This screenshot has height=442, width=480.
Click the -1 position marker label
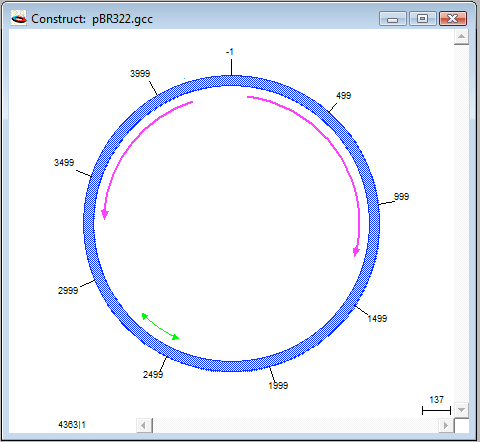click(x=230, y=52)
